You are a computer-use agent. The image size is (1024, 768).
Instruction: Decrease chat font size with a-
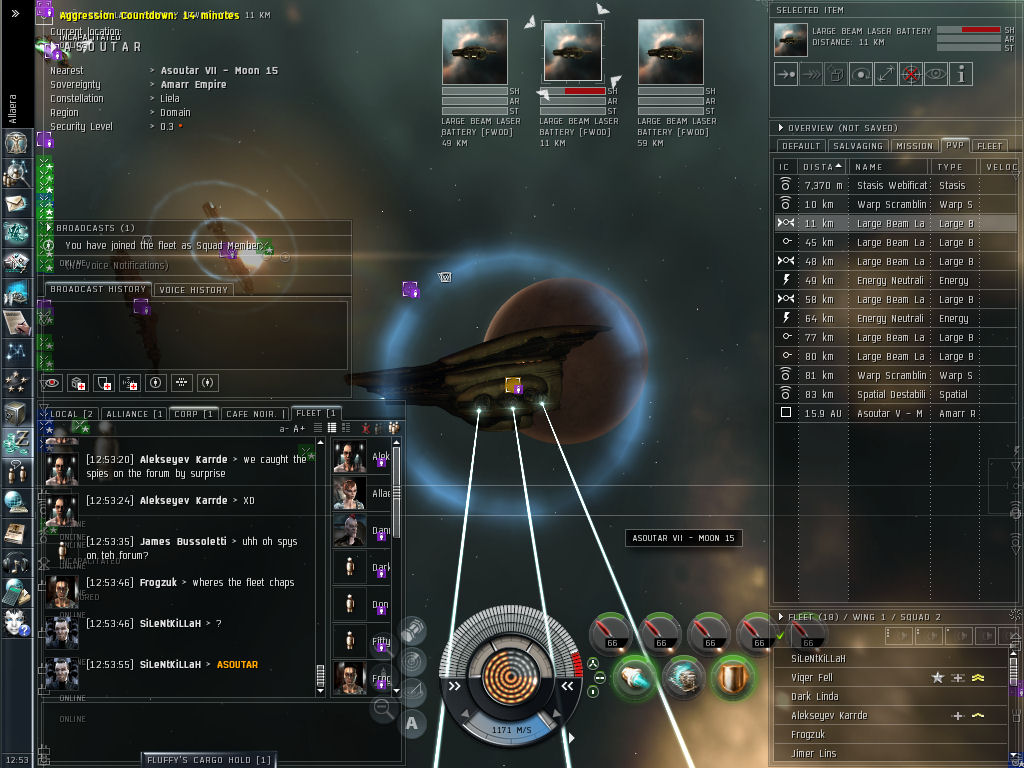284,429
